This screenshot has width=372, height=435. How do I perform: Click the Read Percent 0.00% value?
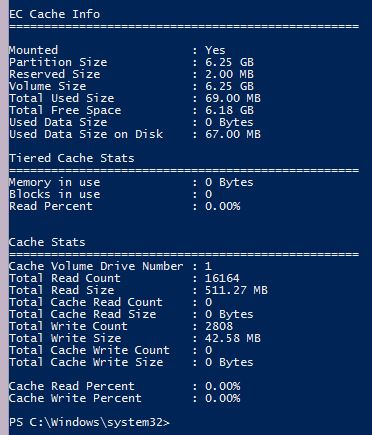(222, 206)
